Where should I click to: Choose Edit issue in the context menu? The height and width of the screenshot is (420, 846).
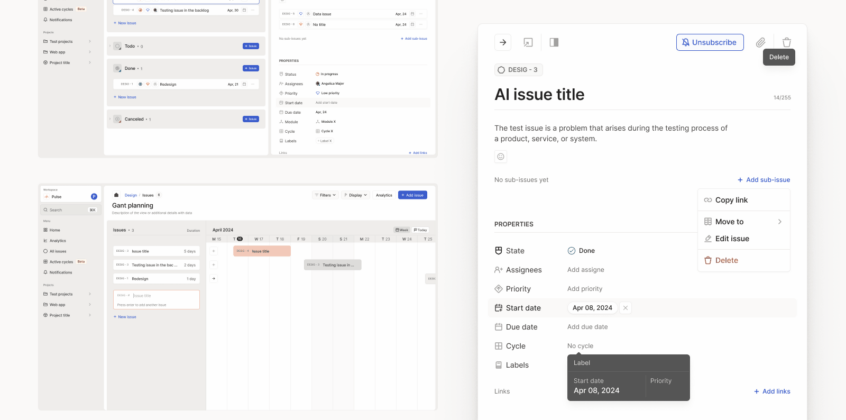(732, 239)
